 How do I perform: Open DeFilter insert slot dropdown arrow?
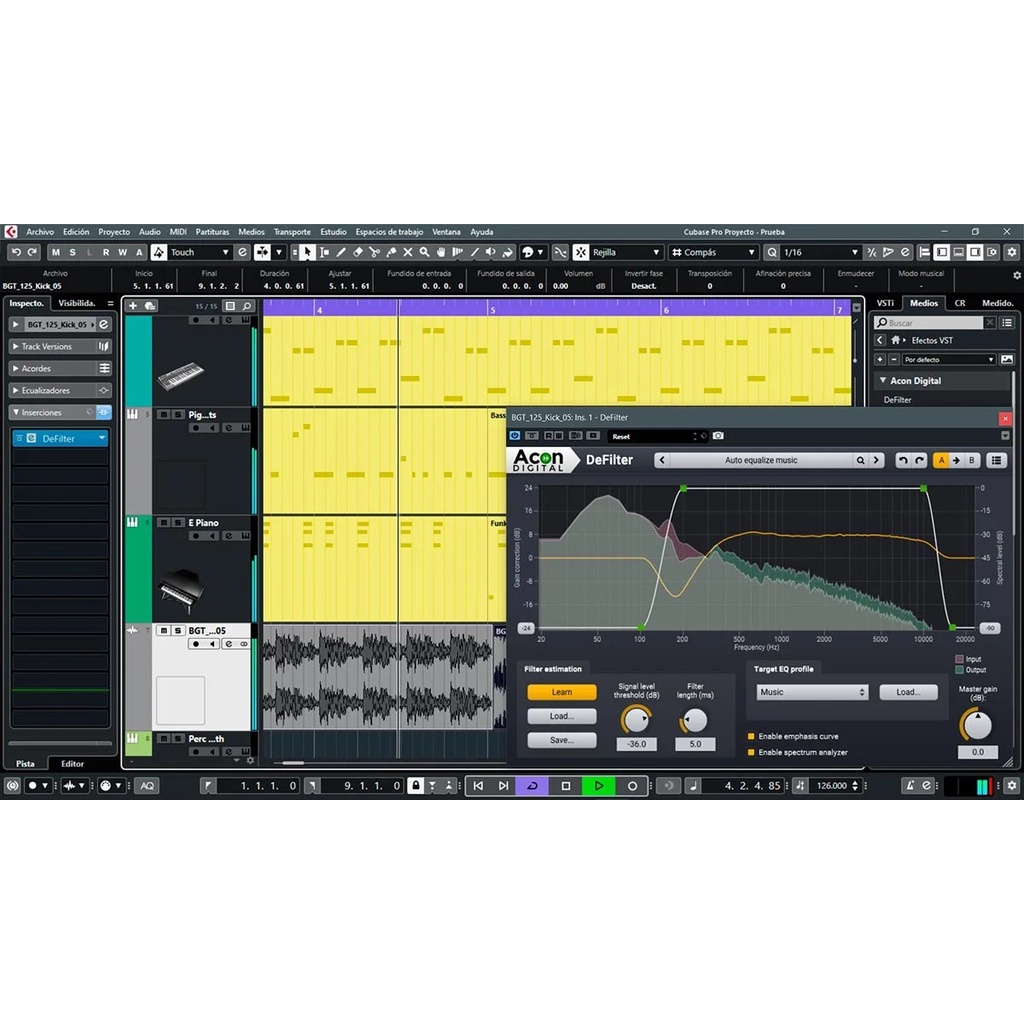pos(102,438)
